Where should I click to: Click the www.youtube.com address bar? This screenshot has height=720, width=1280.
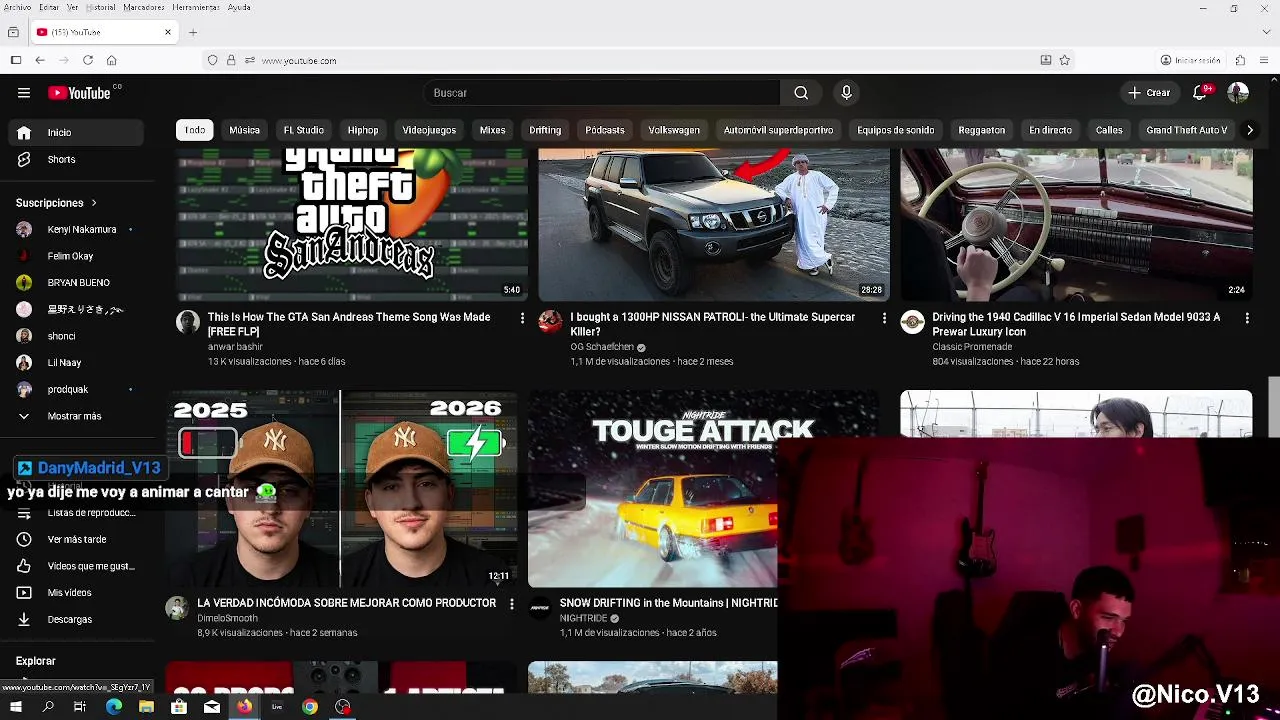640,60
